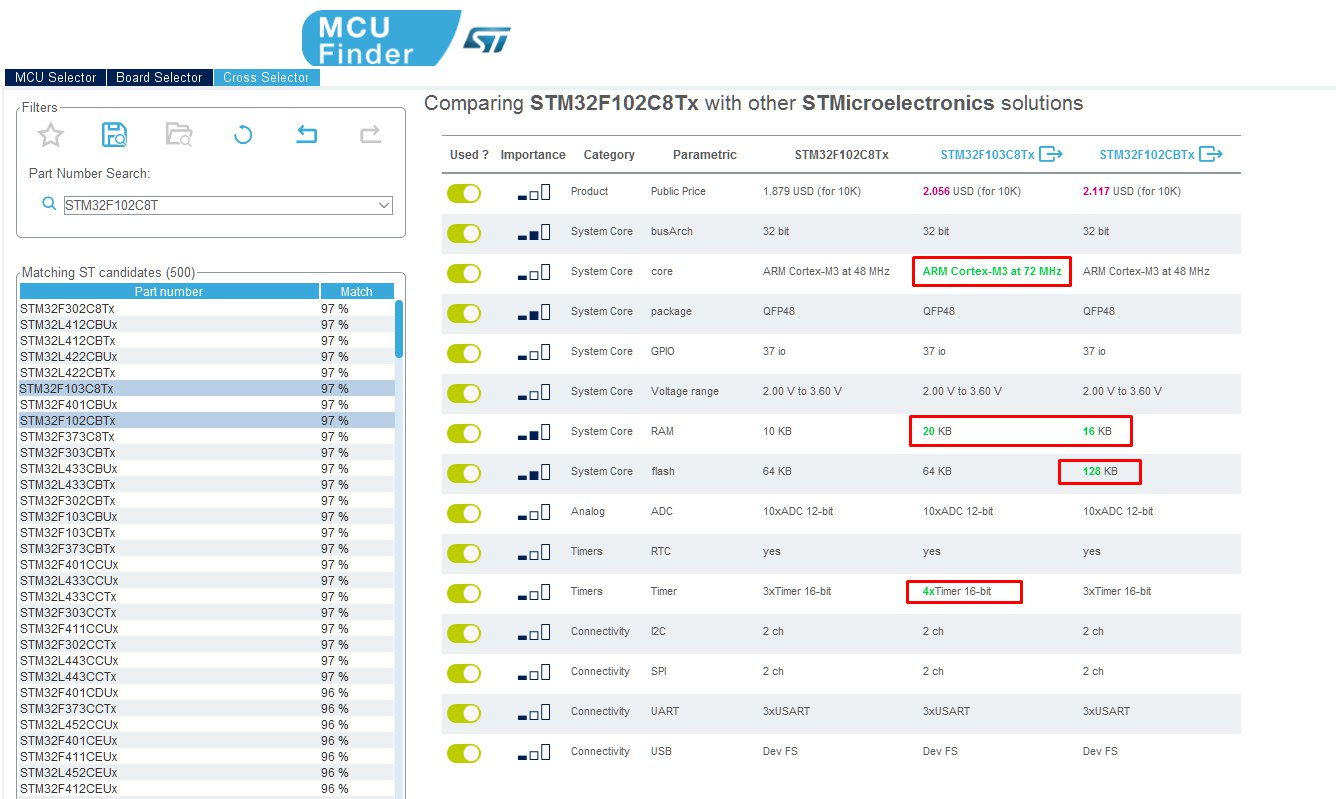This screenshot has width=1336, height=799.
Task: Sort candidates by Match header
Action: (x=356, y=291)
